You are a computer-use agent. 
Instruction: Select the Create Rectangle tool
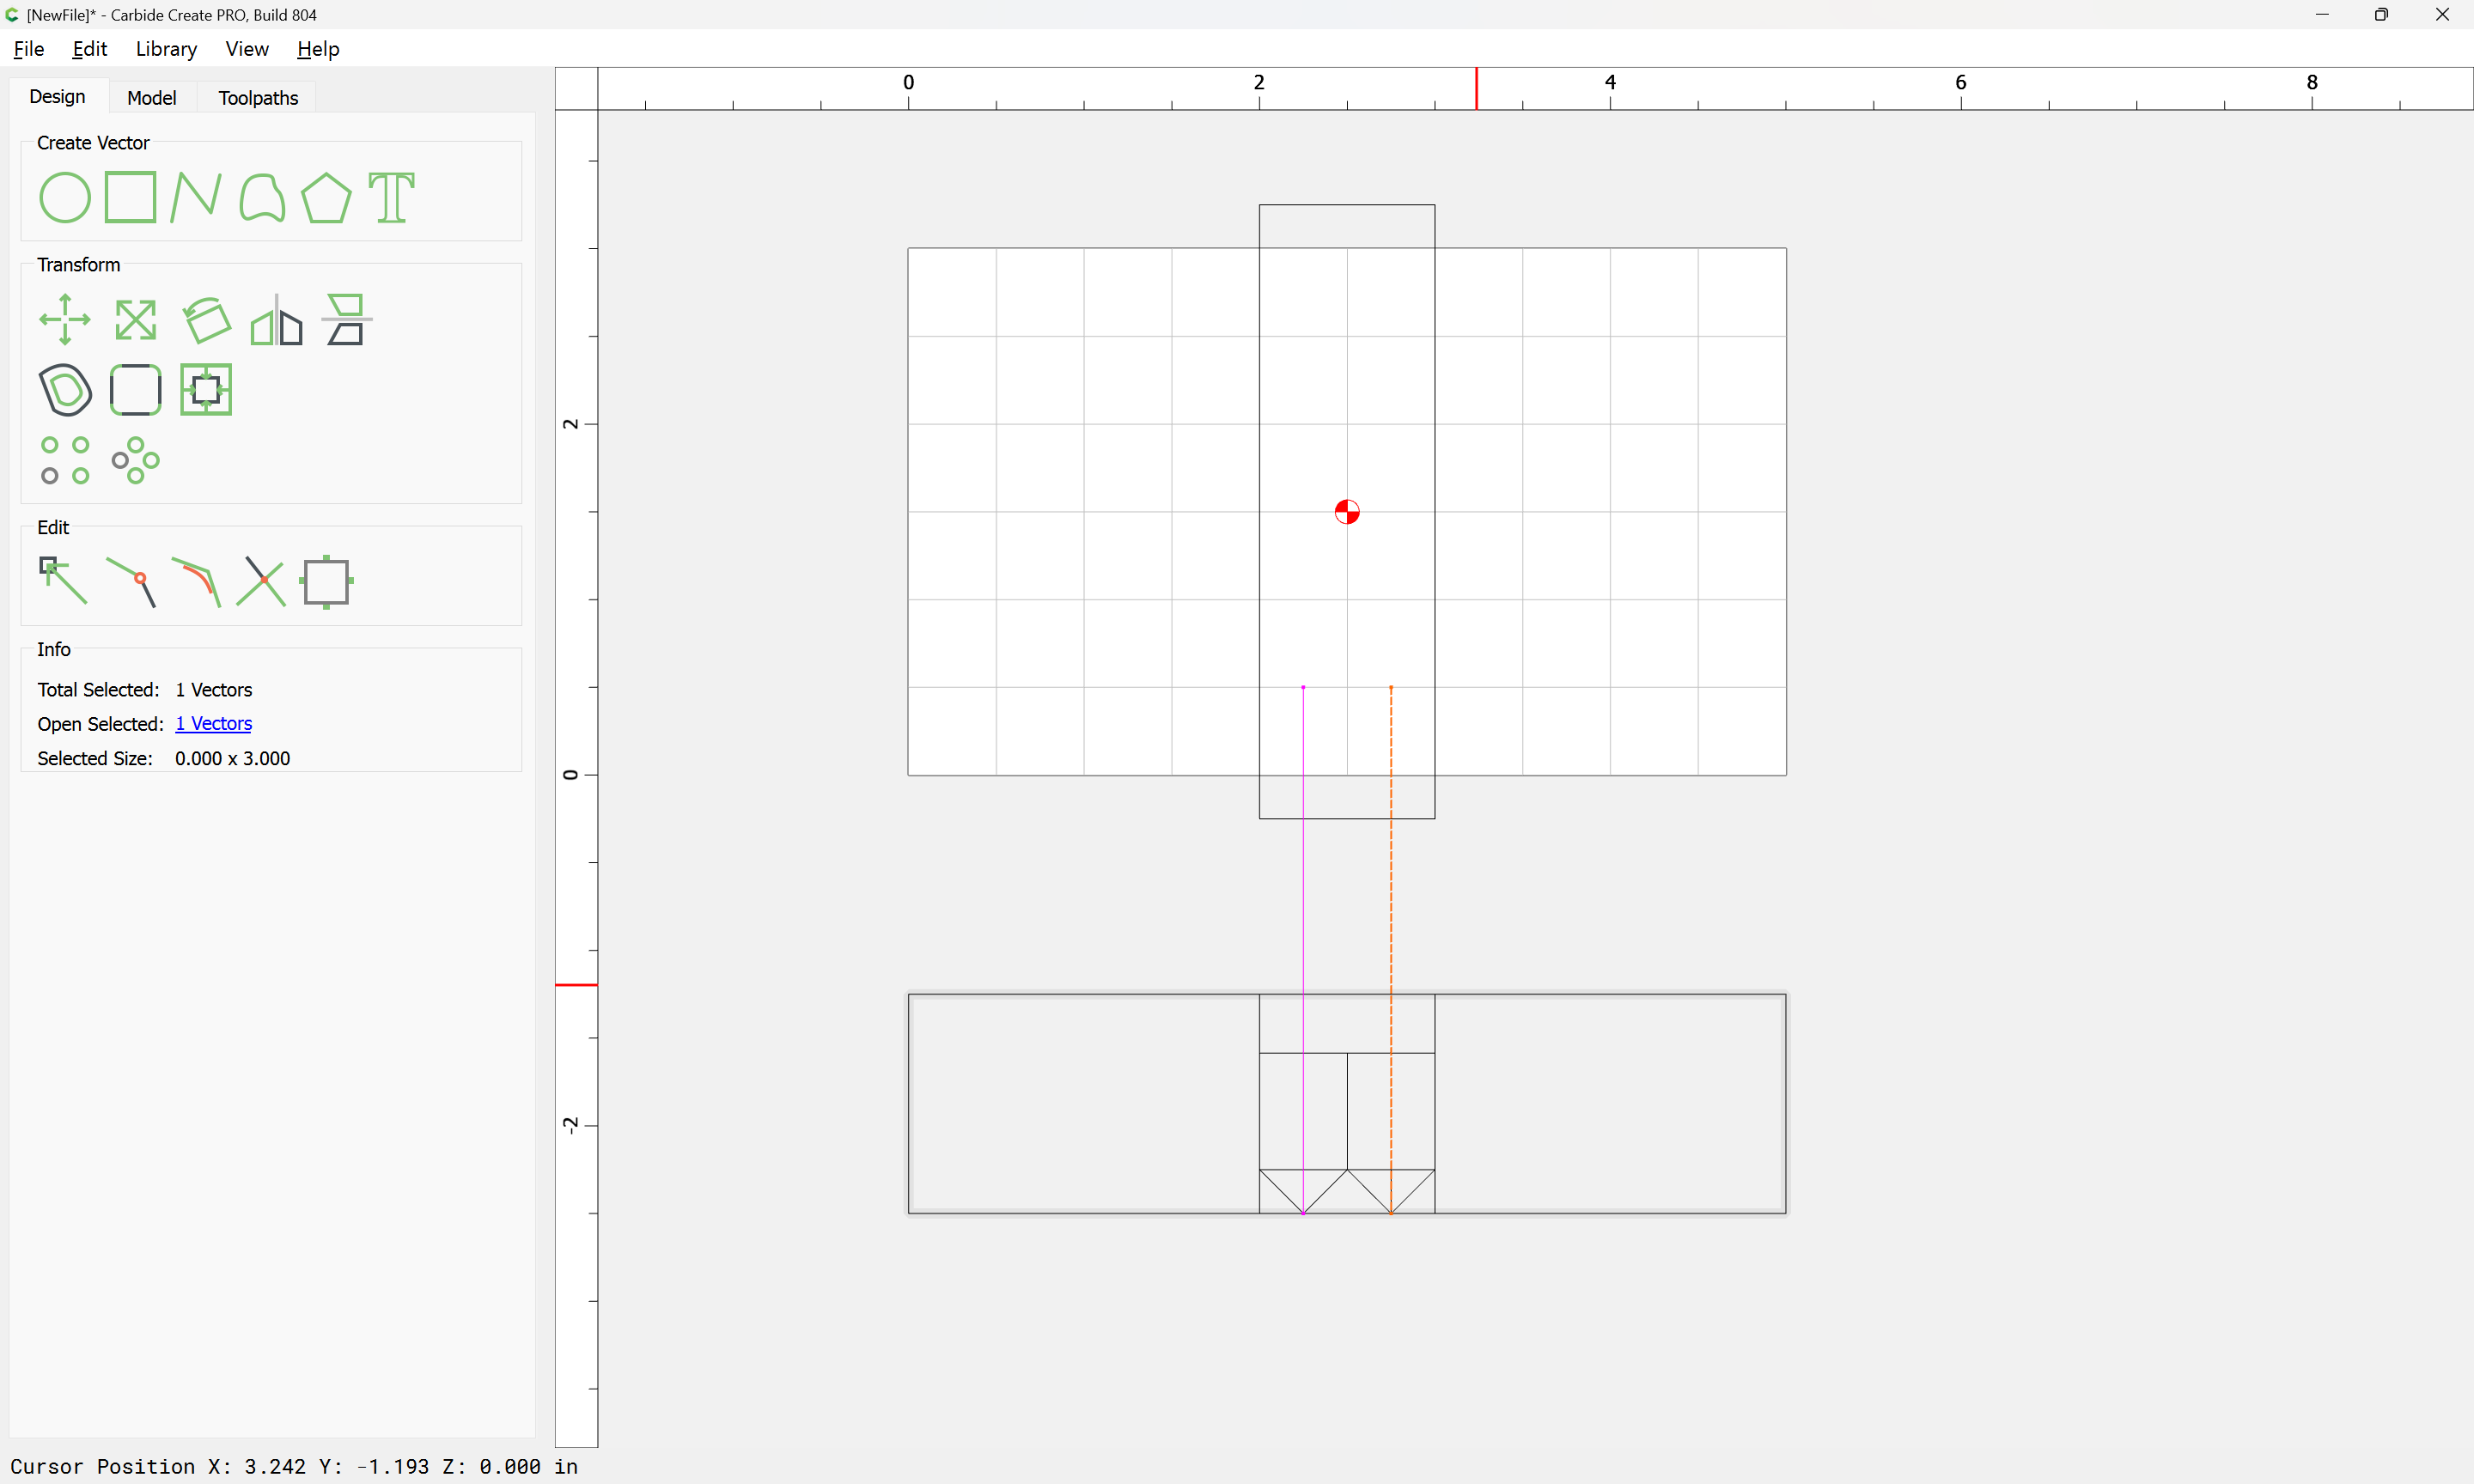click(x=130, y=197)
